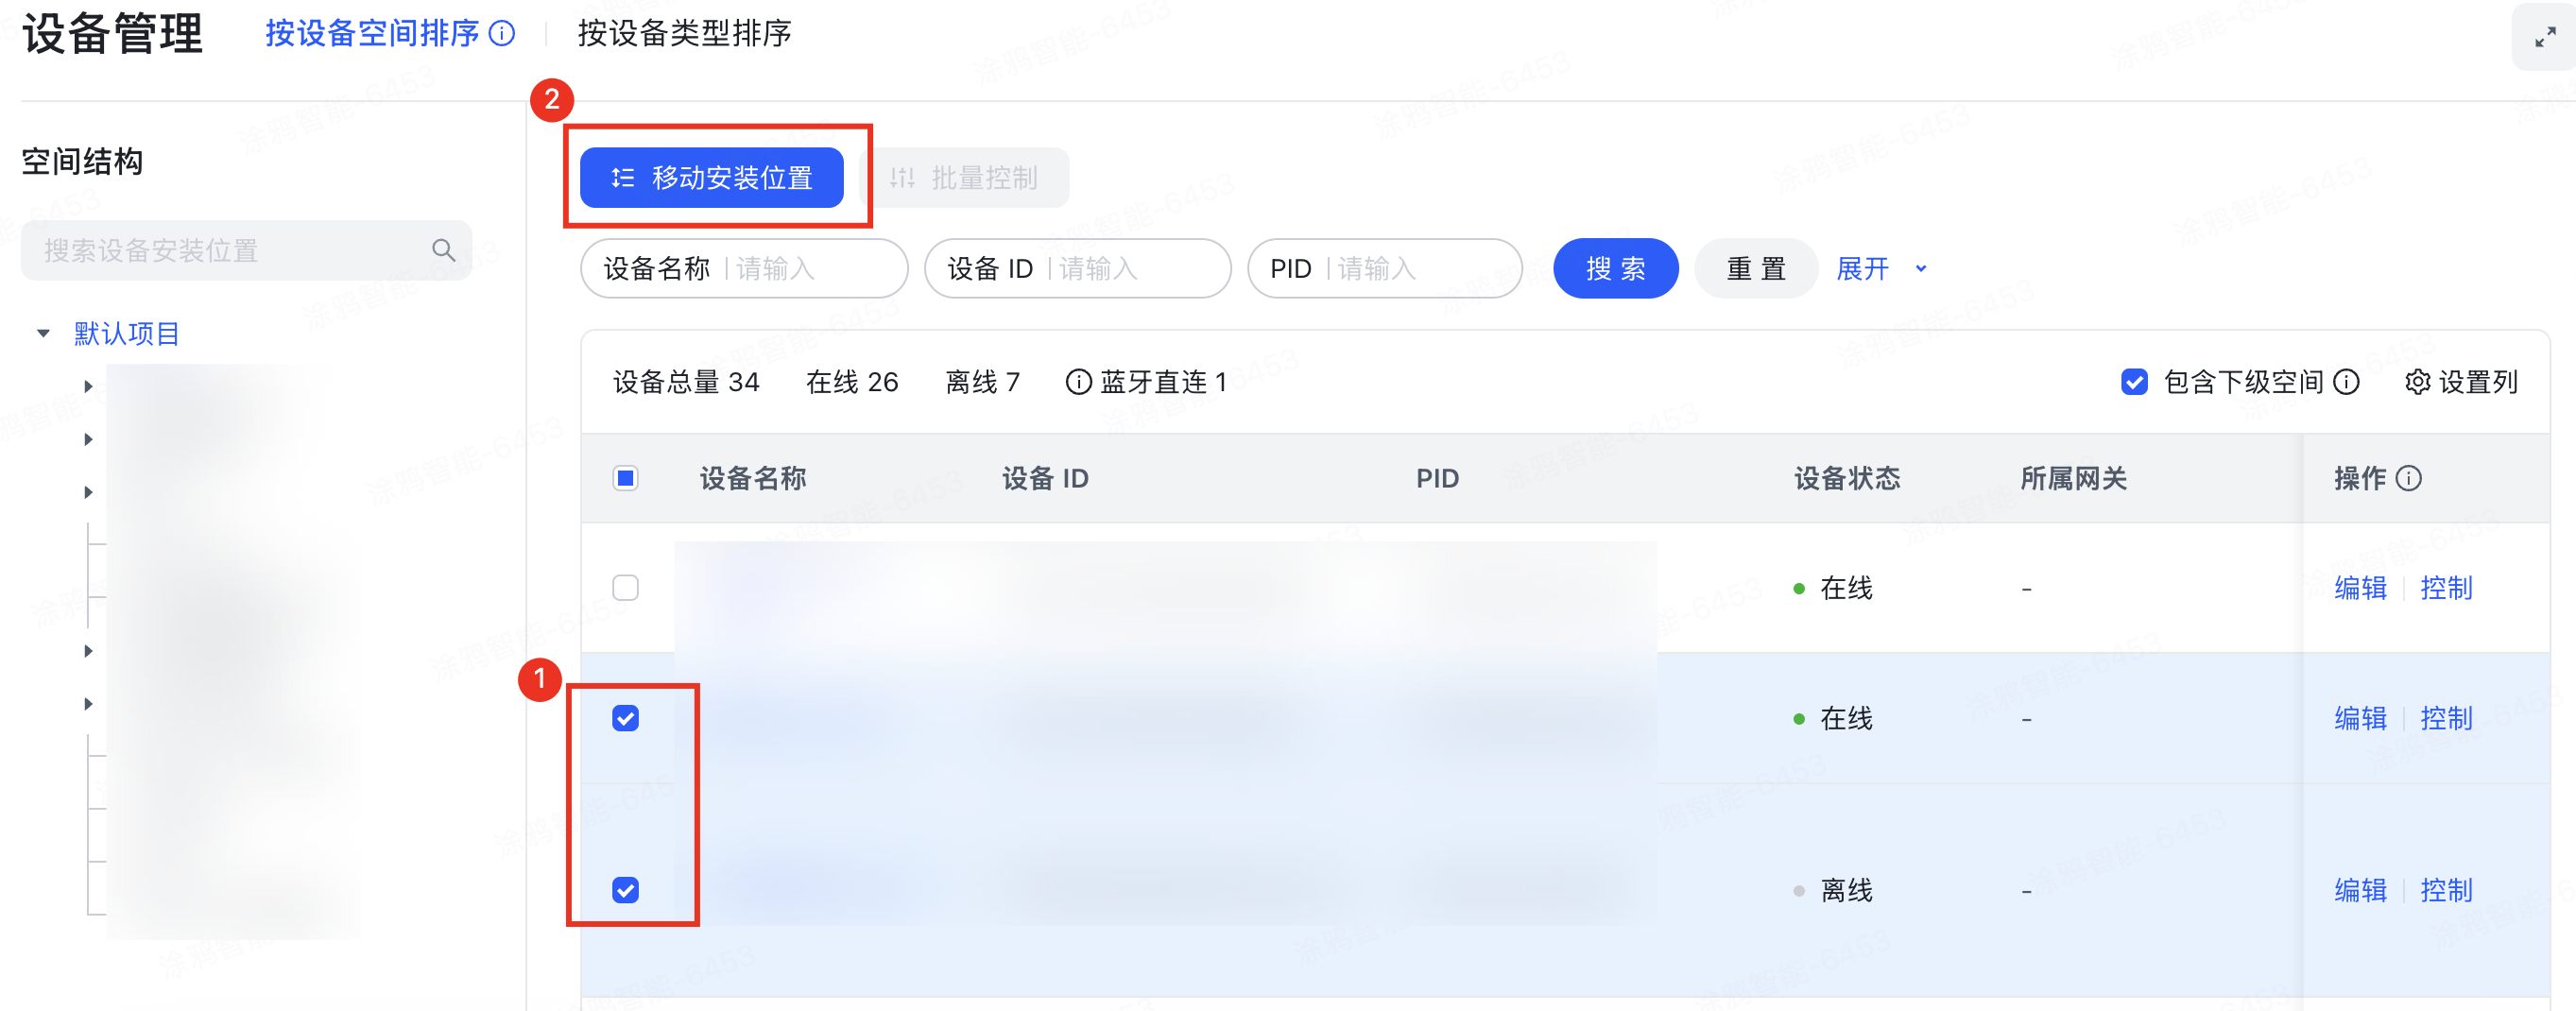This screenshot has width=2576, height=1011.
Task: Switch to the 按设备类型排序 tab
Action: point(683,33)
